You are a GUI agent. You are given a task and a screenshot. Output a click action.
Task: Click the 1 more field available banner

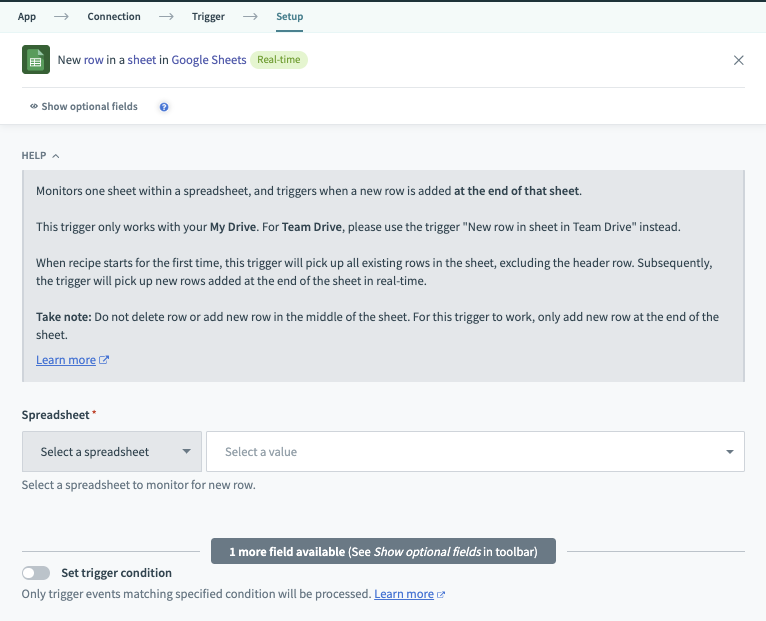[383, 552]
